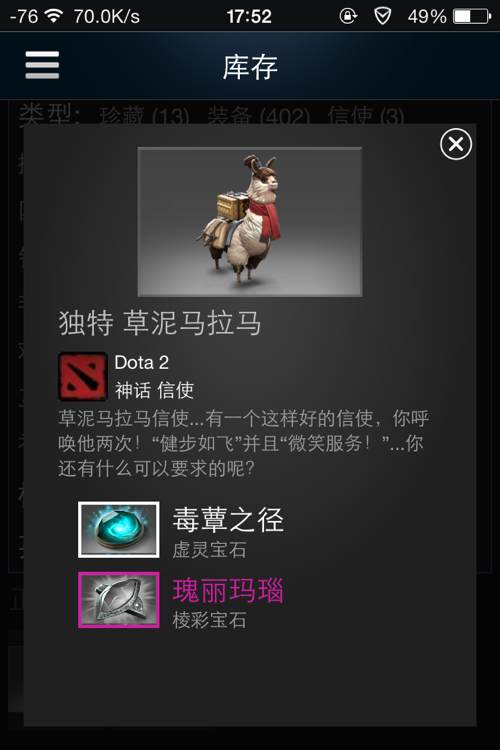Tap the llama courier preview image
Viewport: 500px width, 750px height.
[x=250, y=222]
